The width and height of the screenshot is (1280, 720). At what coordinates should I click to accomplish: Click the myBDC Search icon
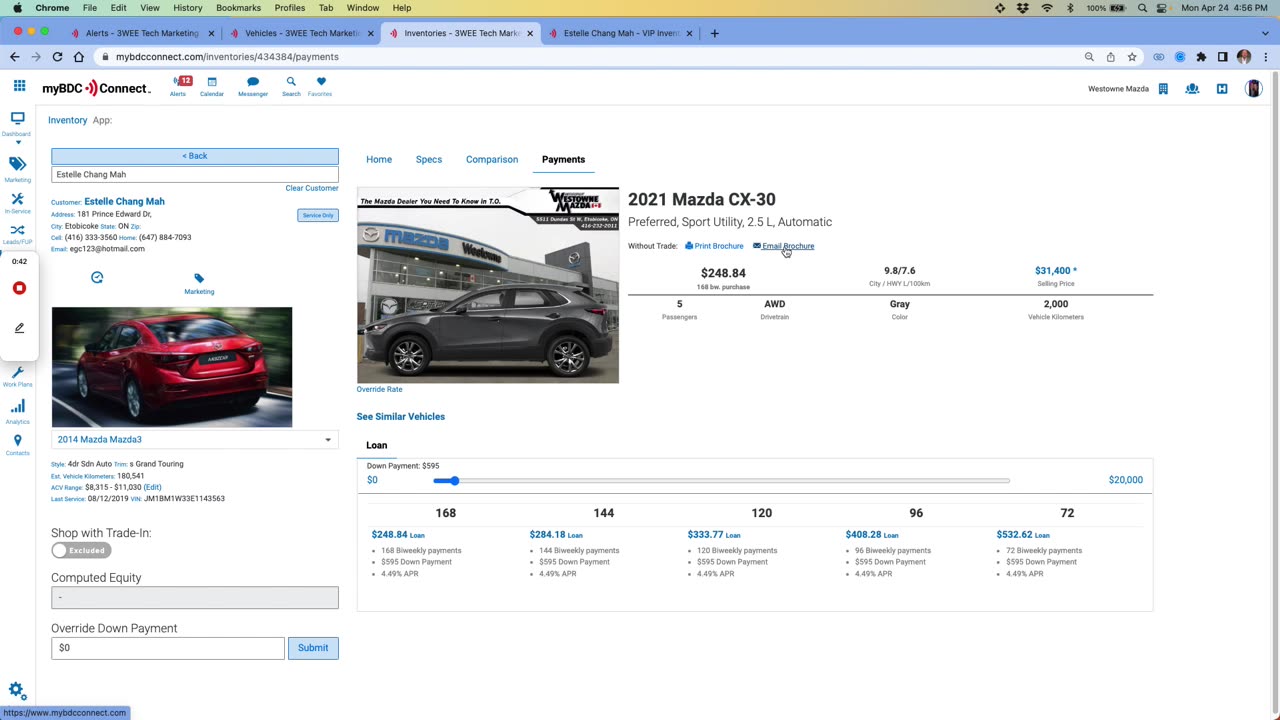pos(291,86)
